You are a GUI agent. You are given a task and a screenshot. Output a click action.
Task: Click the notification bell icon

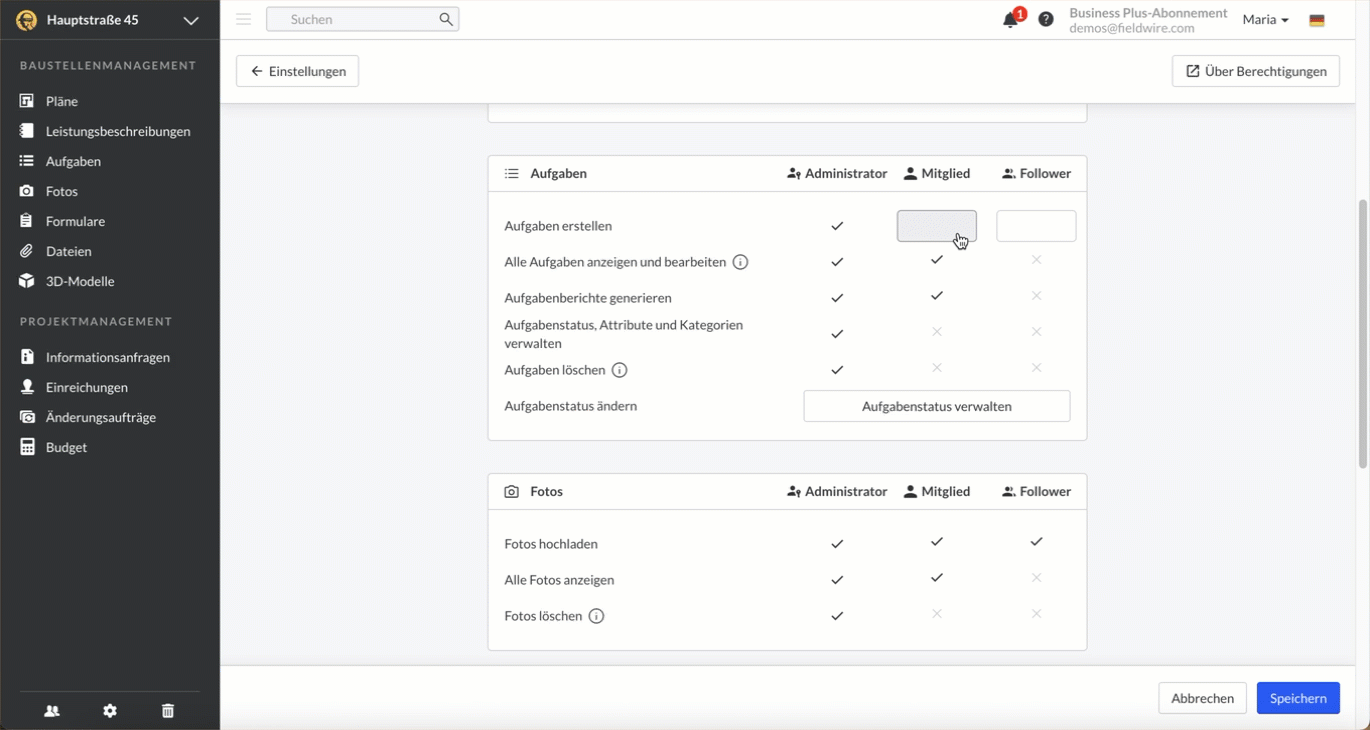[1010, 20]
